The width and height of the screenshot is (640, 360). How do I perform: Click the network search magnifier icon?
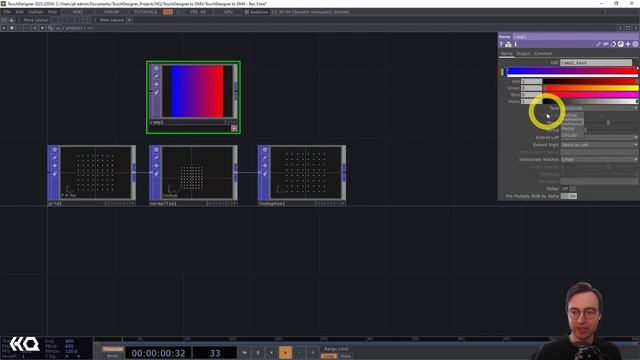click(50, 28)
